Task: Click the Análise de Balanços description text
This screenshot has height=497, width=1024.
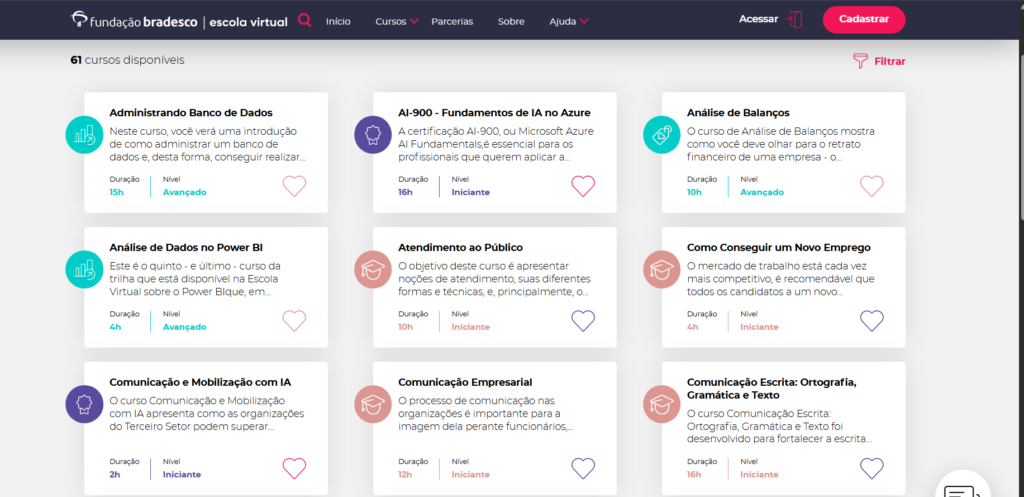Action: tap(781, 144)
